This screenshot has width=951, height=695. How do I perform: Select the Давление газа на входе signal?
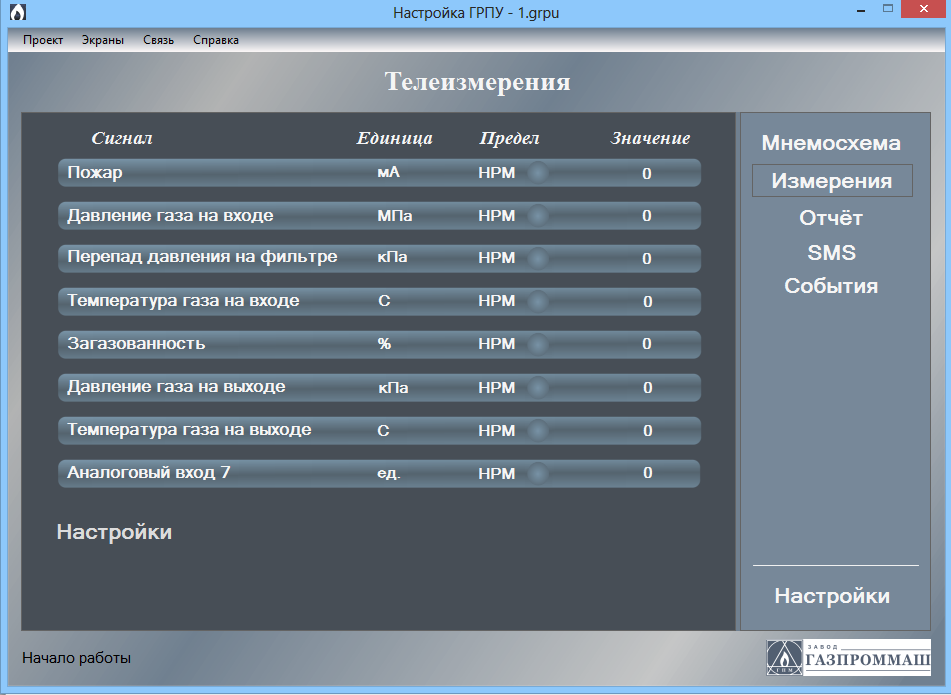380,216
